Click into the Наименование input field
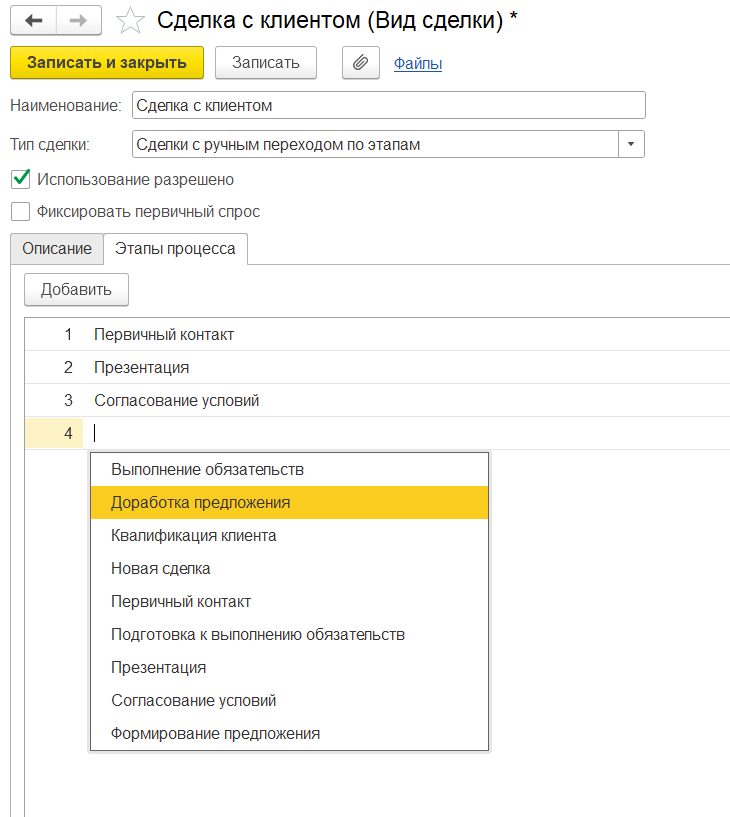This screenshot has width=730, height=817. 389,105
